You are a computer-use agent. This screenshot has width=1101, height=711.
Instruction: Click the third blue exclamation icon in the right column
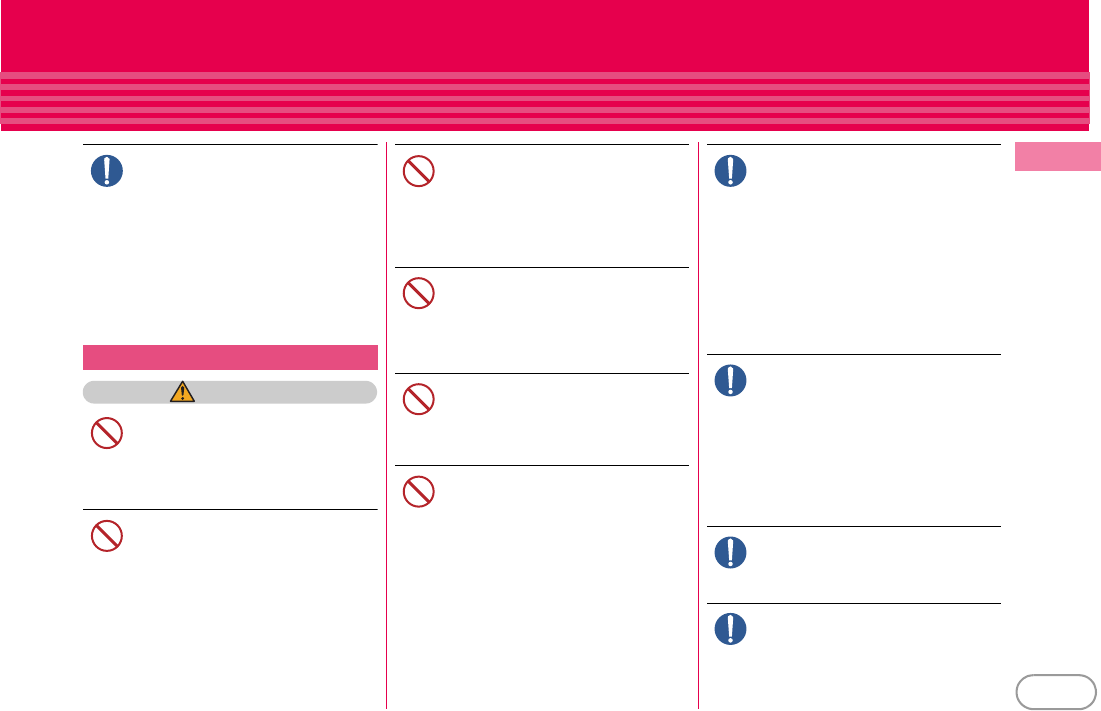(730, 552)
